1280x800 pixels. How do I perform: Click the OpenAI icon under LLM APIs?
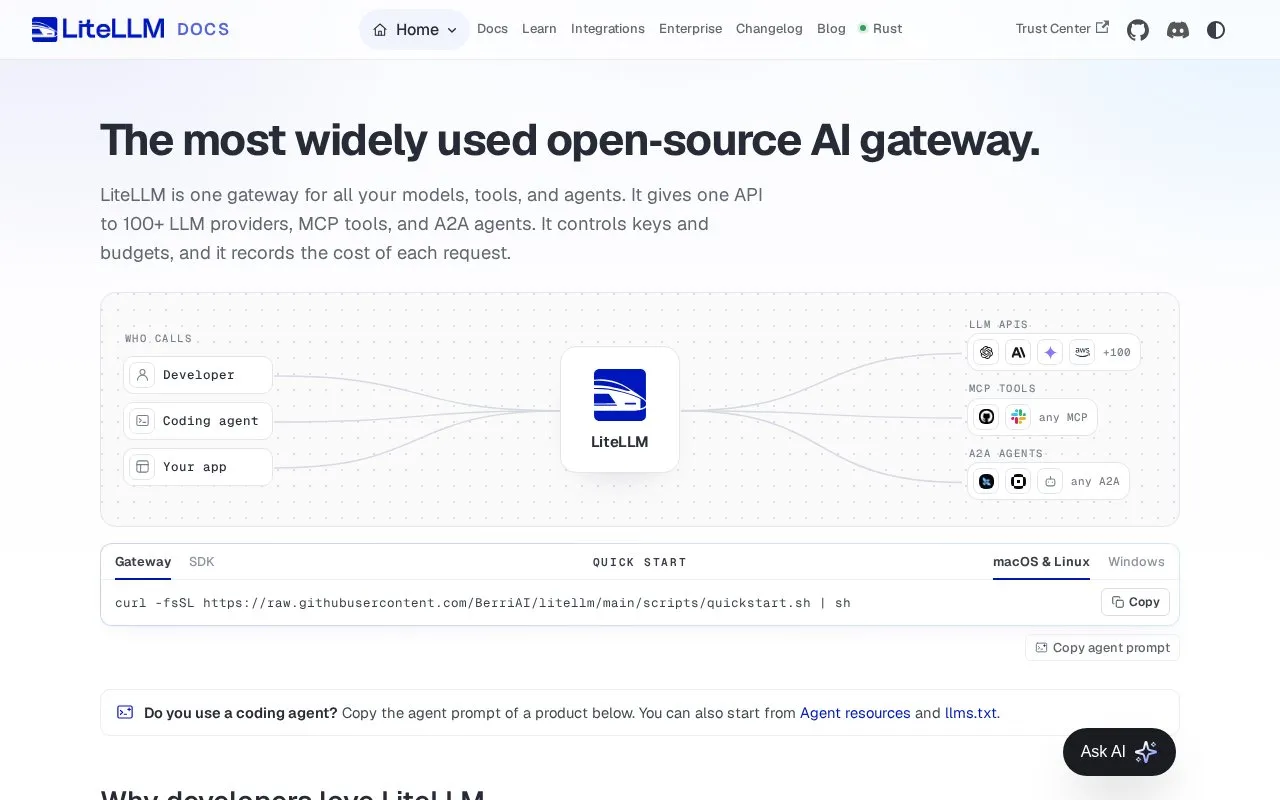point(987,352)
